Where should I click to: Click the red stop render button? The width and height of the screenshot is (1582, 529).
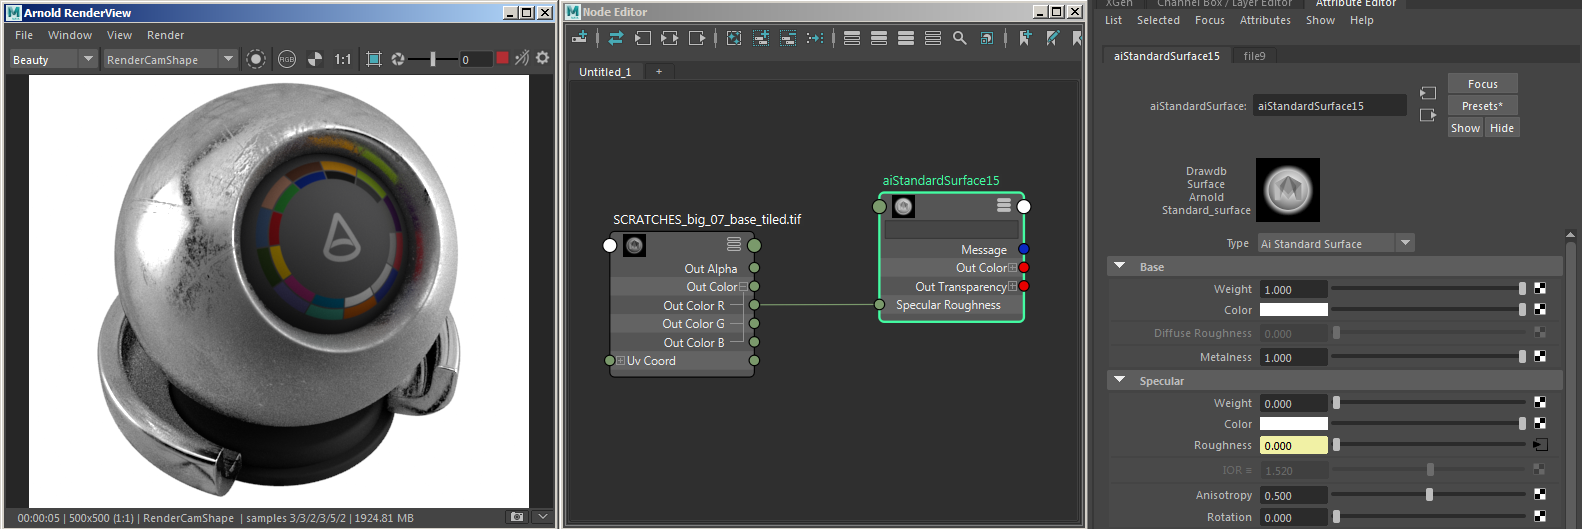click(x=503, y=58)
